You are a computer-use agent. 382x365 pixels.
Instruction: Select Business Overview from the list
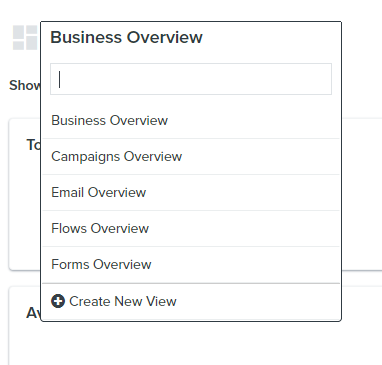click(191, 120)
